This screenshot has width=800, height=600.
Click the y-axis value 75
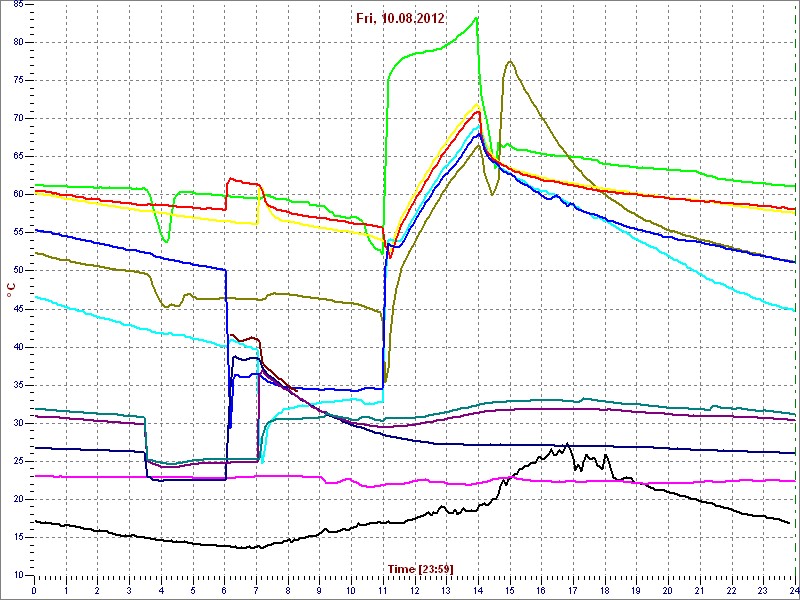17,81
